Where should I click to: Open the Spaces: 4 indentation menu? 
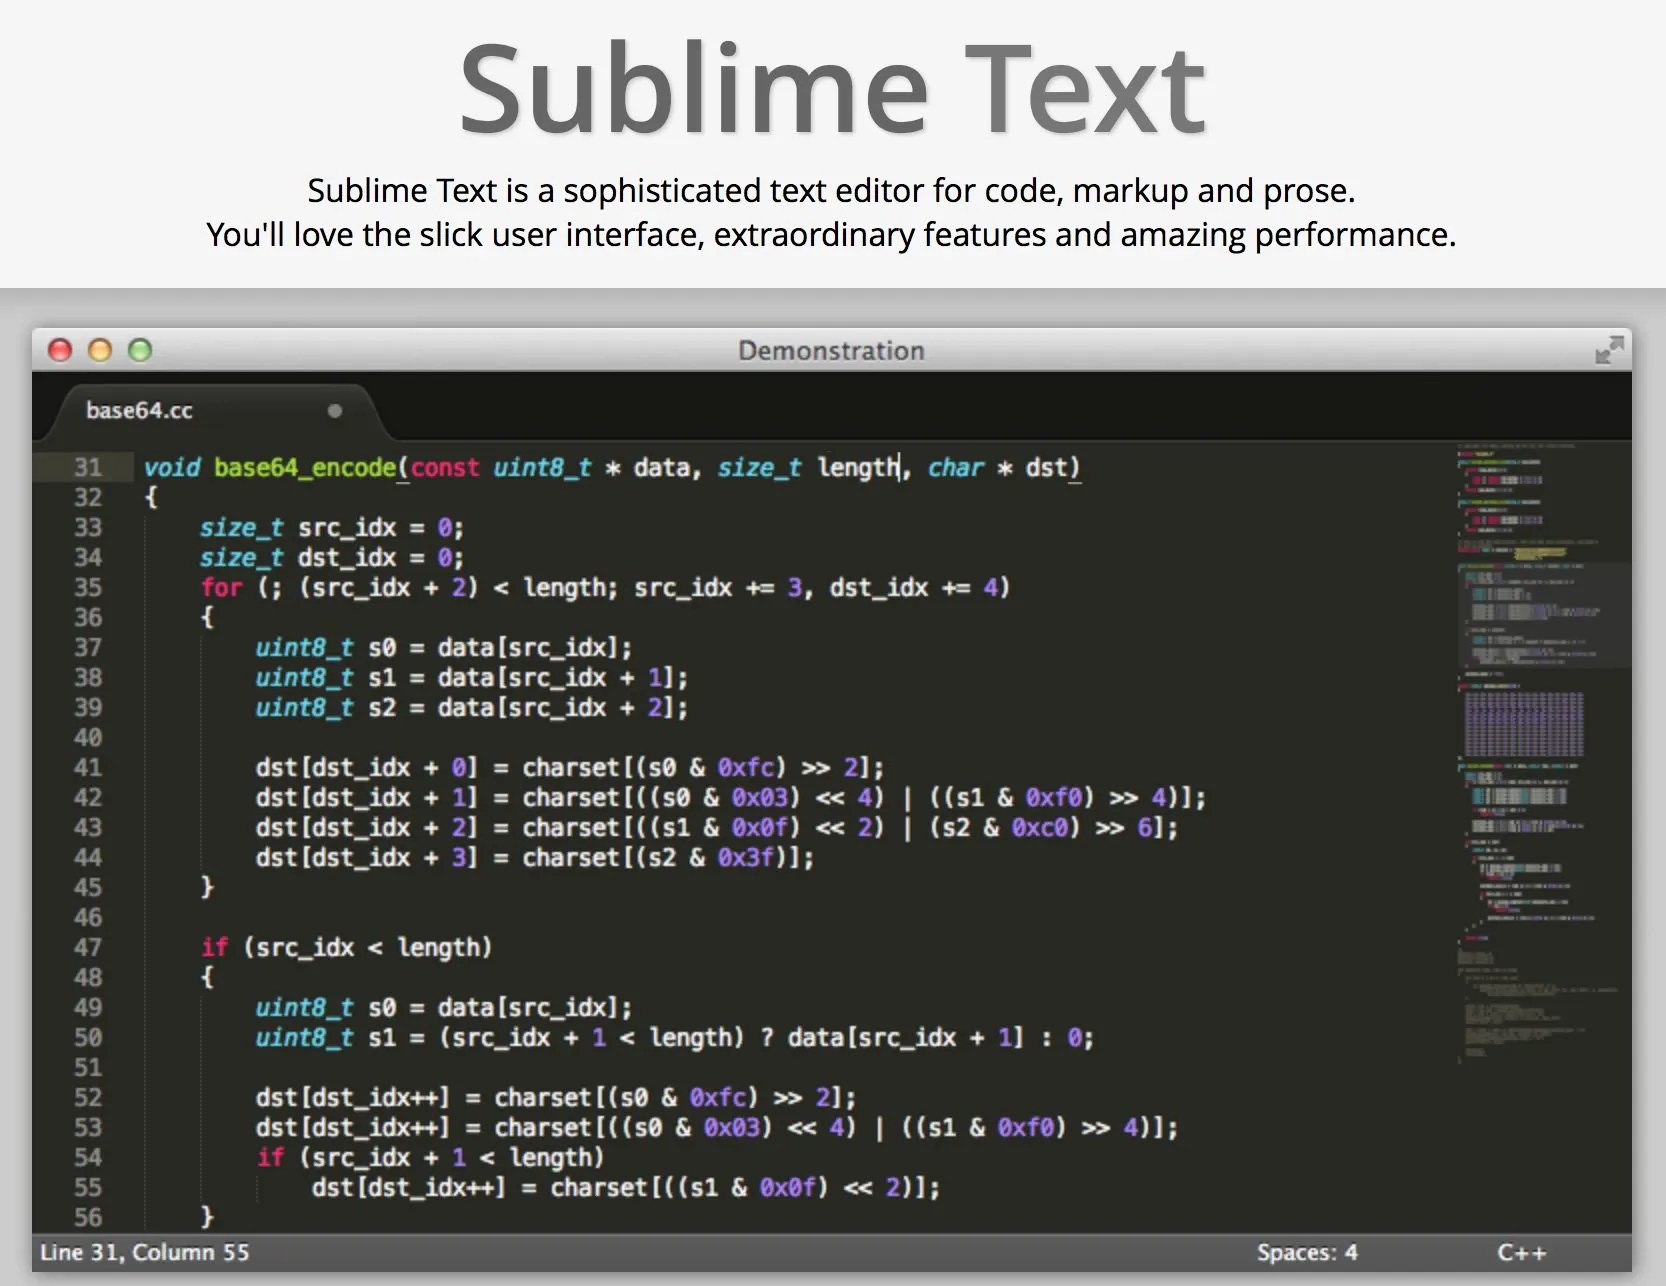click(x=1307, y=1253)
